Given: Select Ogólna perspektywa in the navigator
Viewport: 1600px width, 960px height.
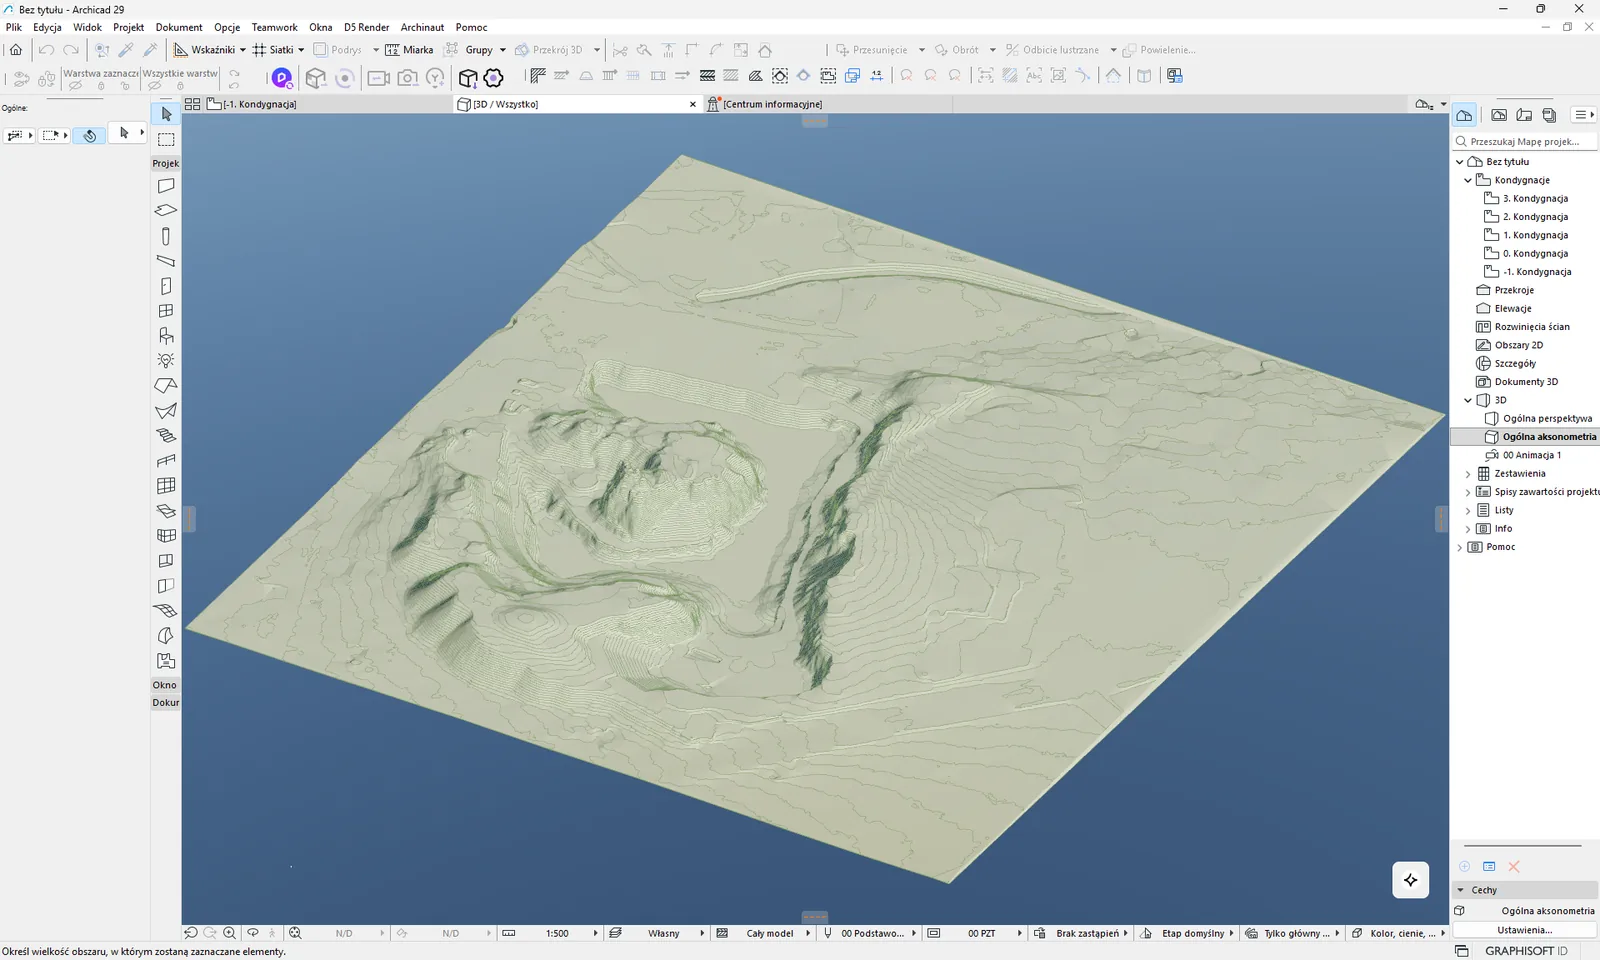Looking at the screenshot, I should [x=1547, y=419].
